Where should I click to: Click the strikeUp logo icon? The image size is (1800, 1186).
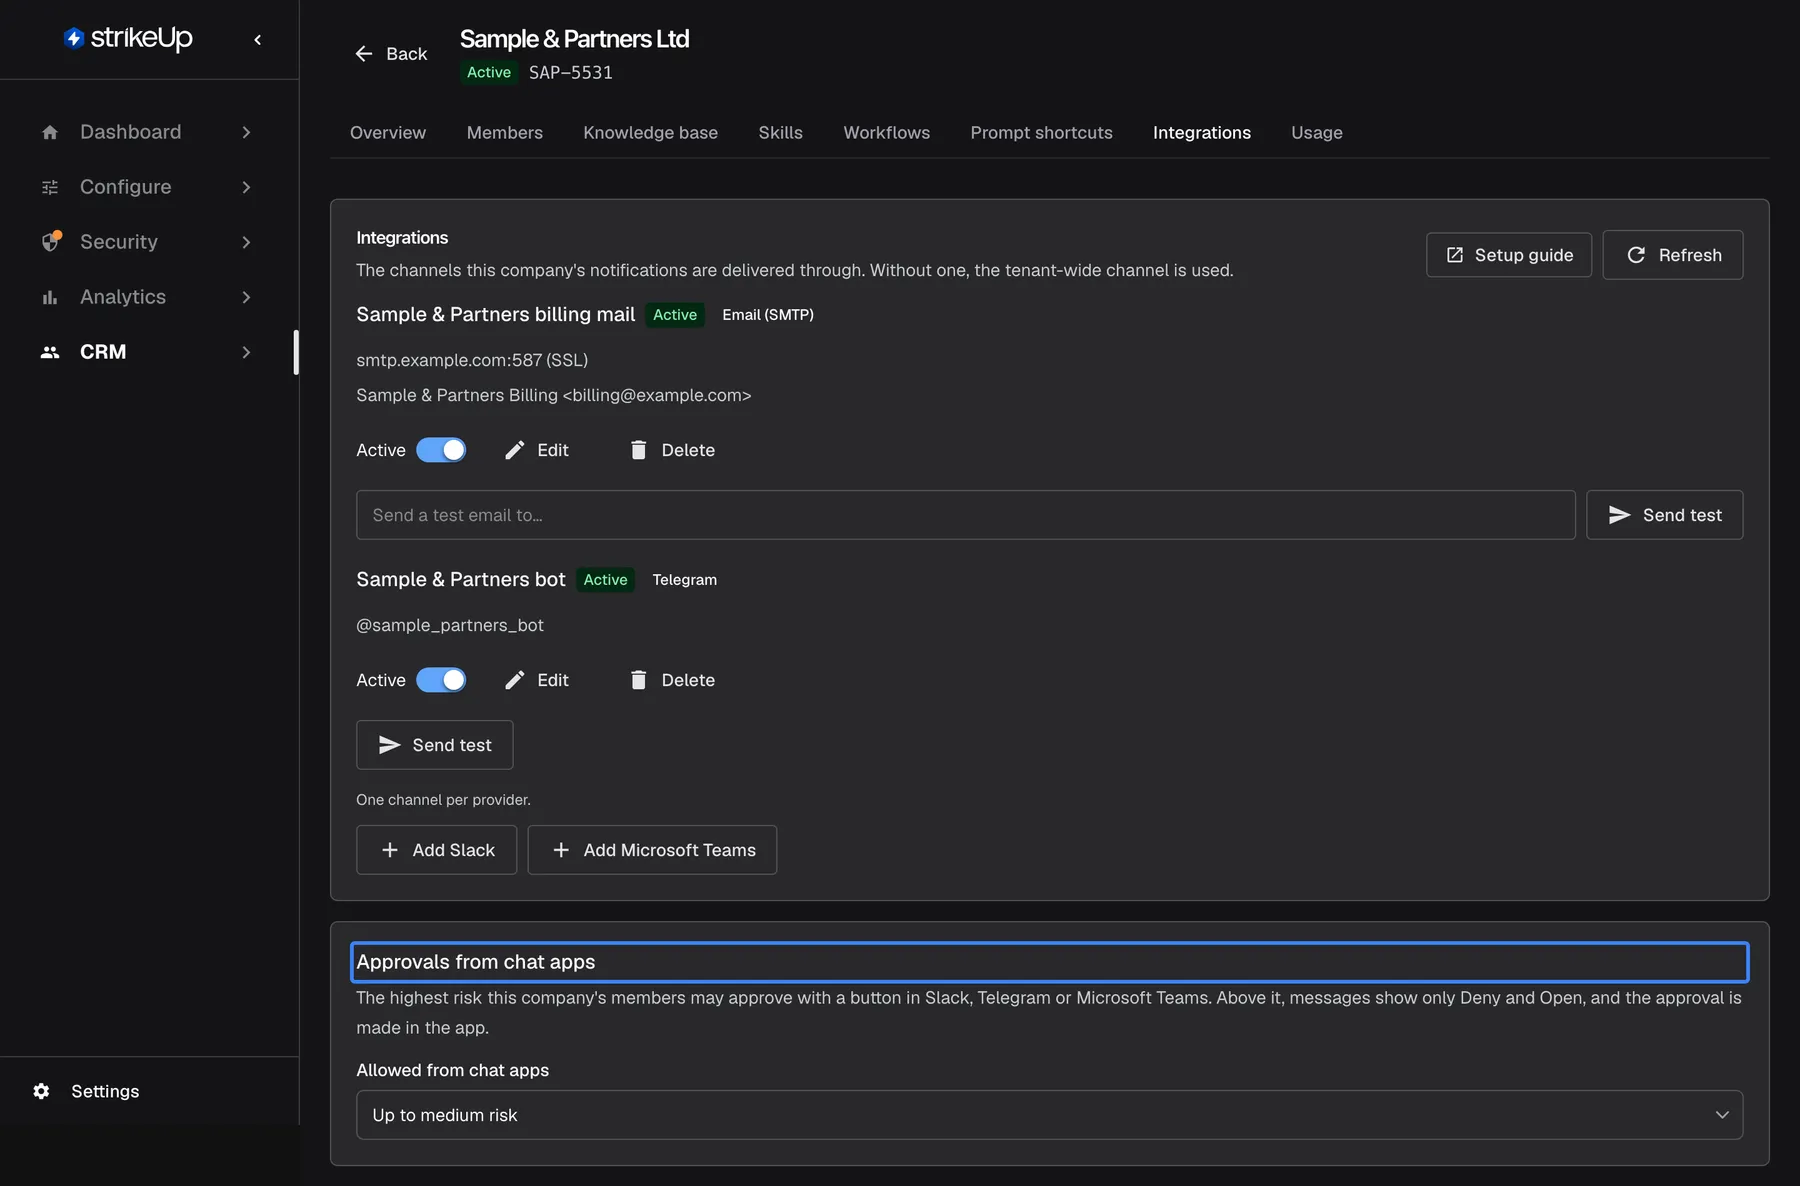pos(74,38)
